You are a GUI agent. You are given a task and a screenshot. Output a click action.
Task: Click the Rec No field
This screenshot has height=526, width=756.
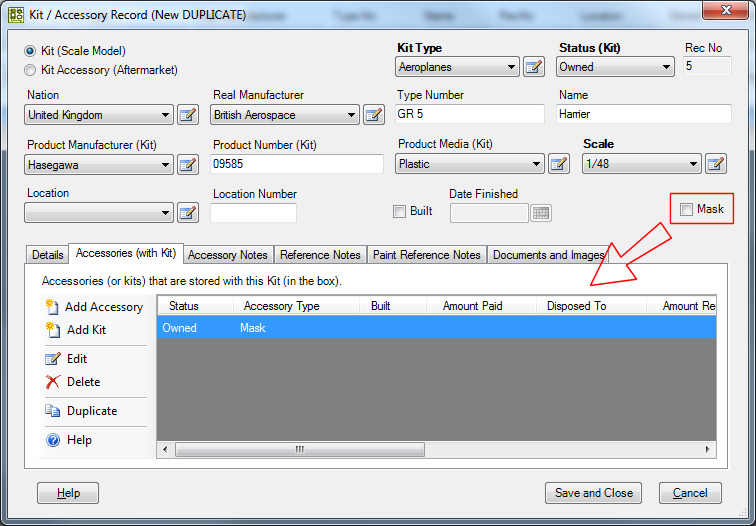707,66
